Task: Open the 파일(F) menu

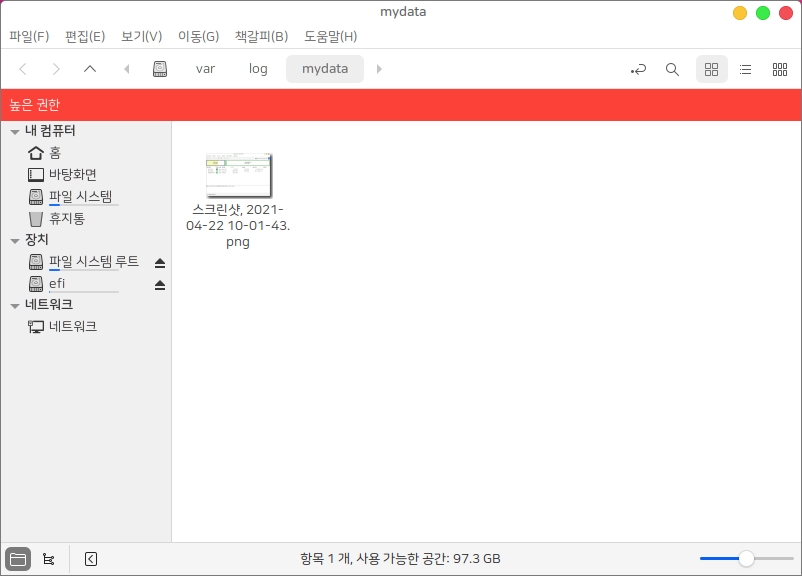Action: [x=29, y=36]
